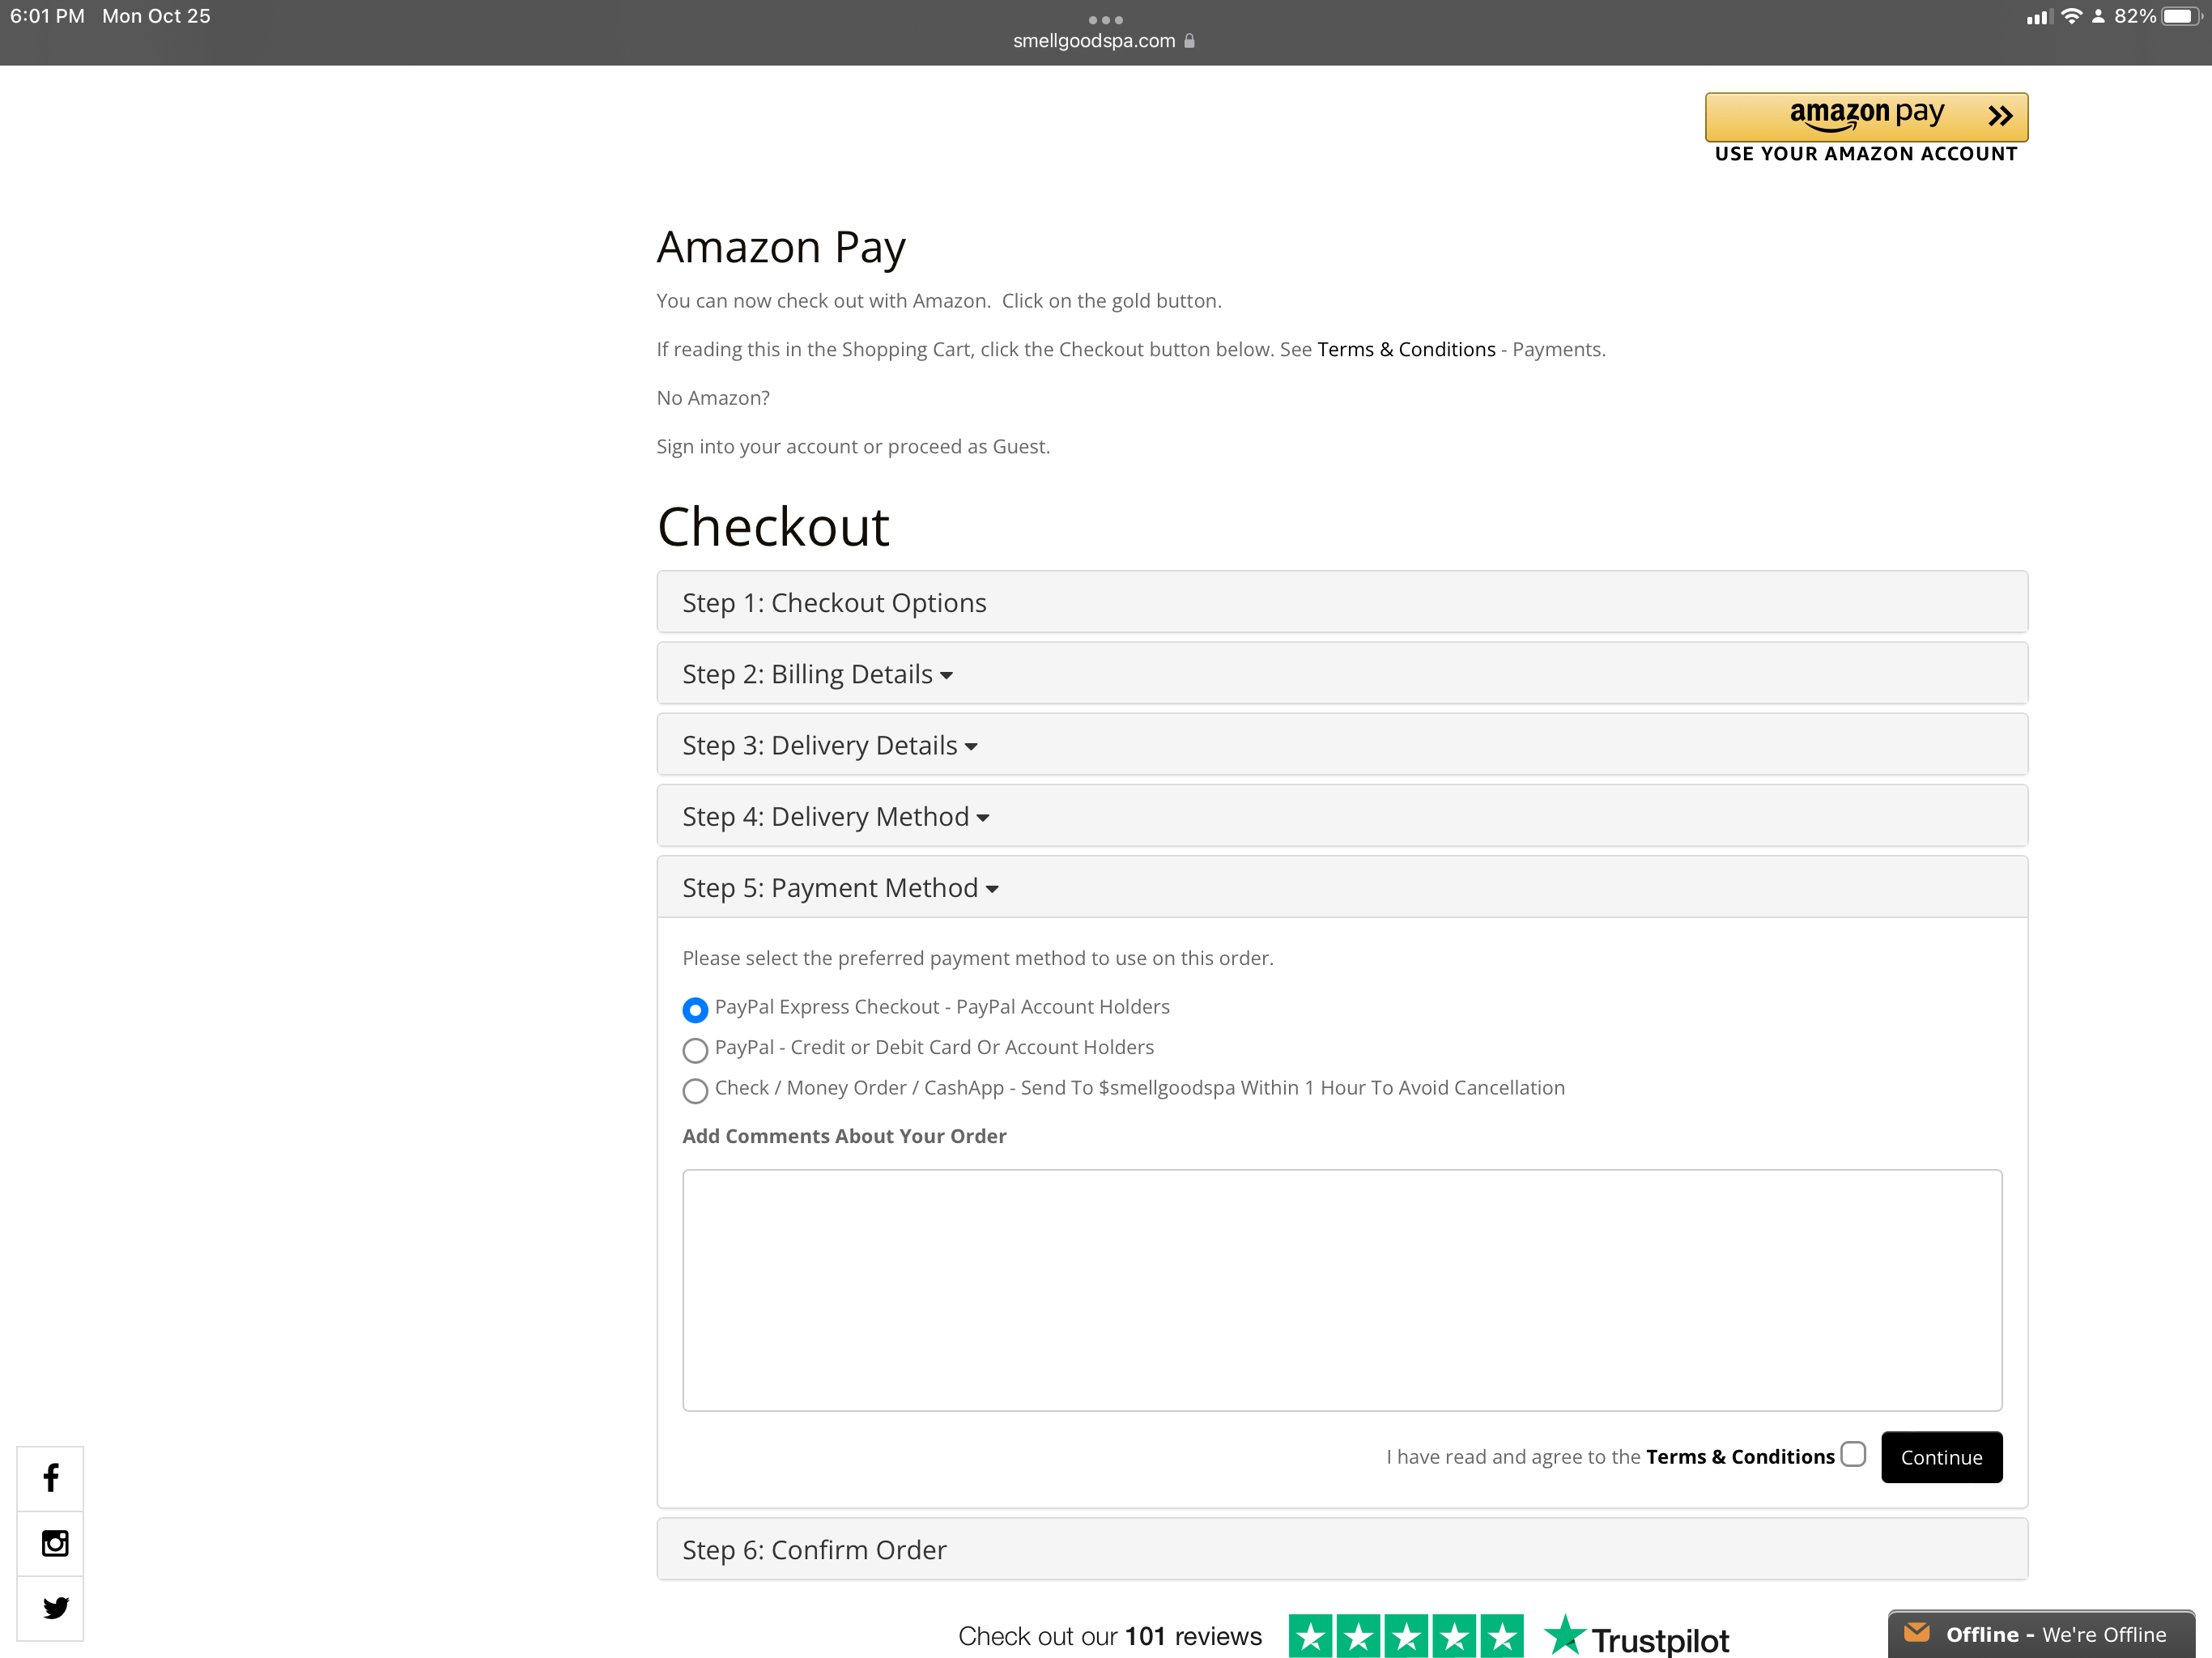Image resolution: width=2212 pixels, height=1658 pixels.
Task: Tap the battery indicator in status bar
Action: click(2182, 16)
